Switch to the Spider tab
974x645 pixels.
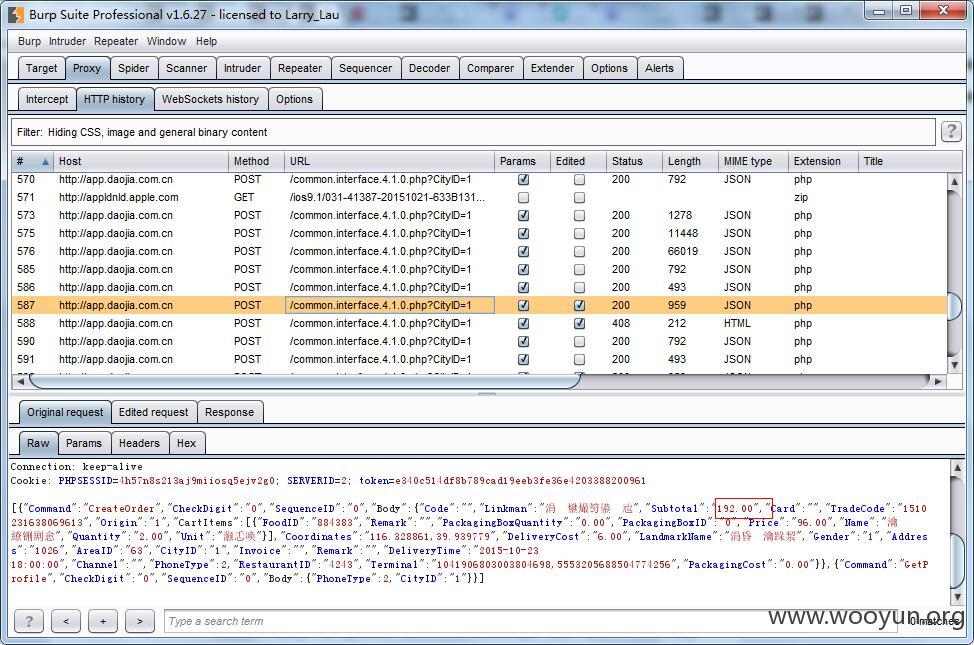tap(134, 68)
